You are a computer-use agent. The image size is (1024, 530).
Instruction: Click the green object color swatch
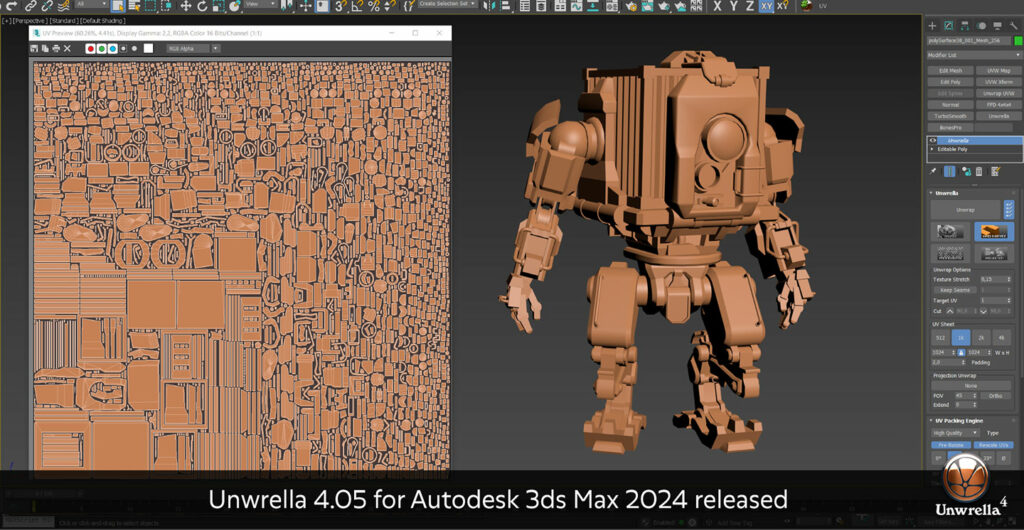pos(1017,40)
